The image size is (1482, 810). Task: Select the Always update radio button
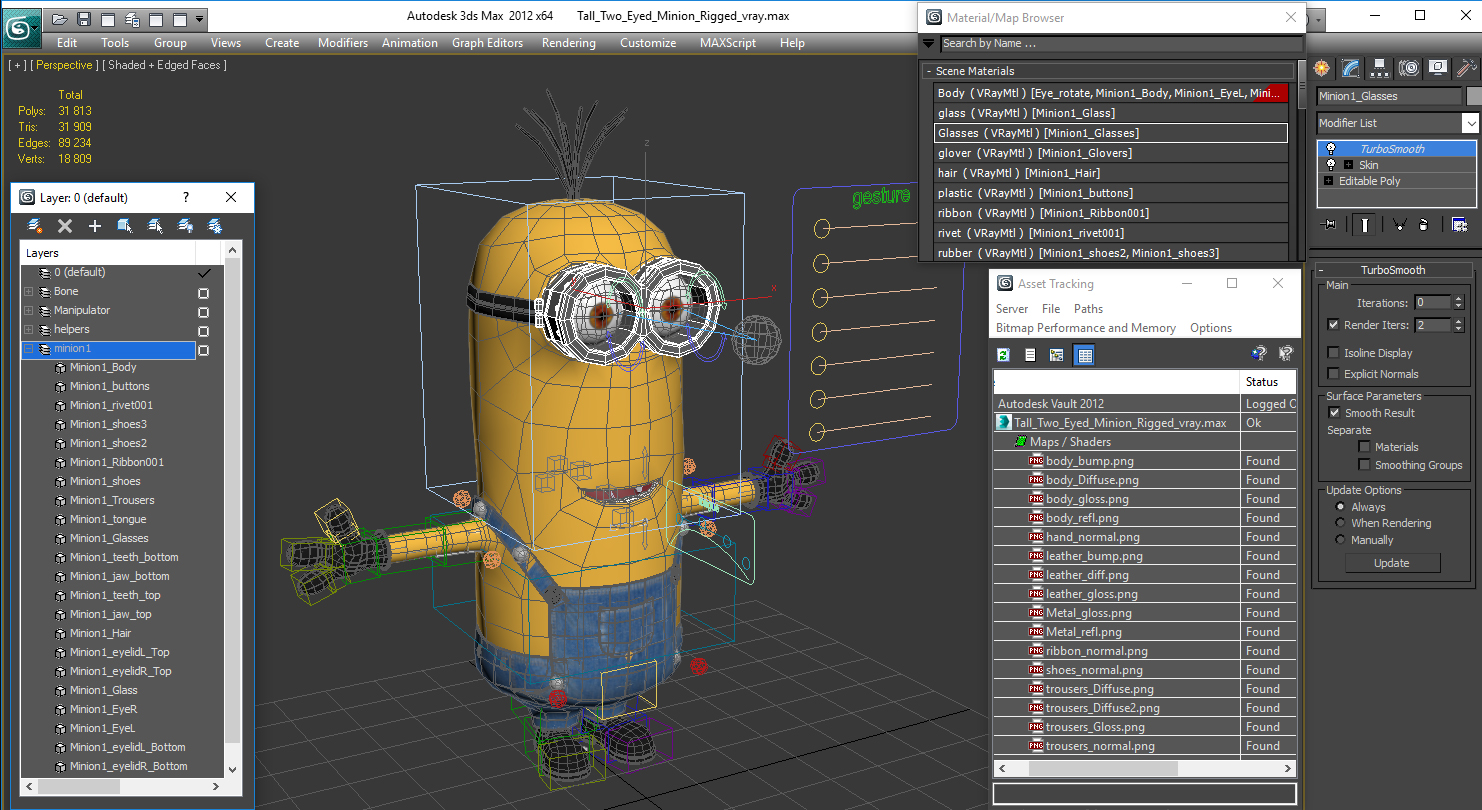tap(1340, 507)
